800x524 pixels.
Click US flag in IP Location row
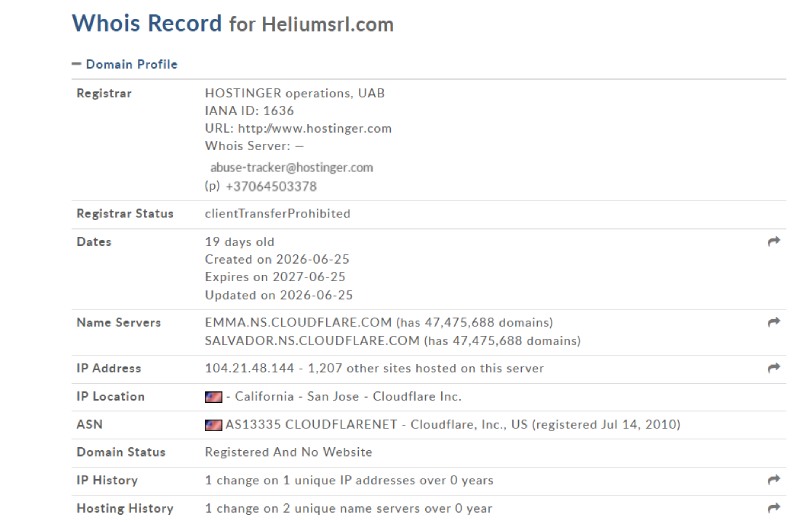coord(213,396)
